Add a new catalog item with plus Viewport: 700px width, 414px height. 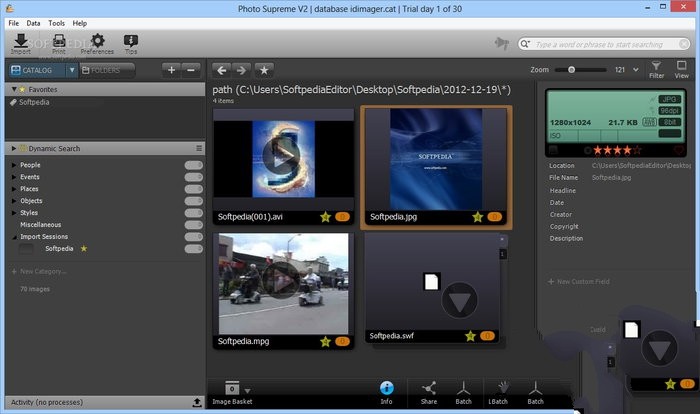(x=171, y=70)
